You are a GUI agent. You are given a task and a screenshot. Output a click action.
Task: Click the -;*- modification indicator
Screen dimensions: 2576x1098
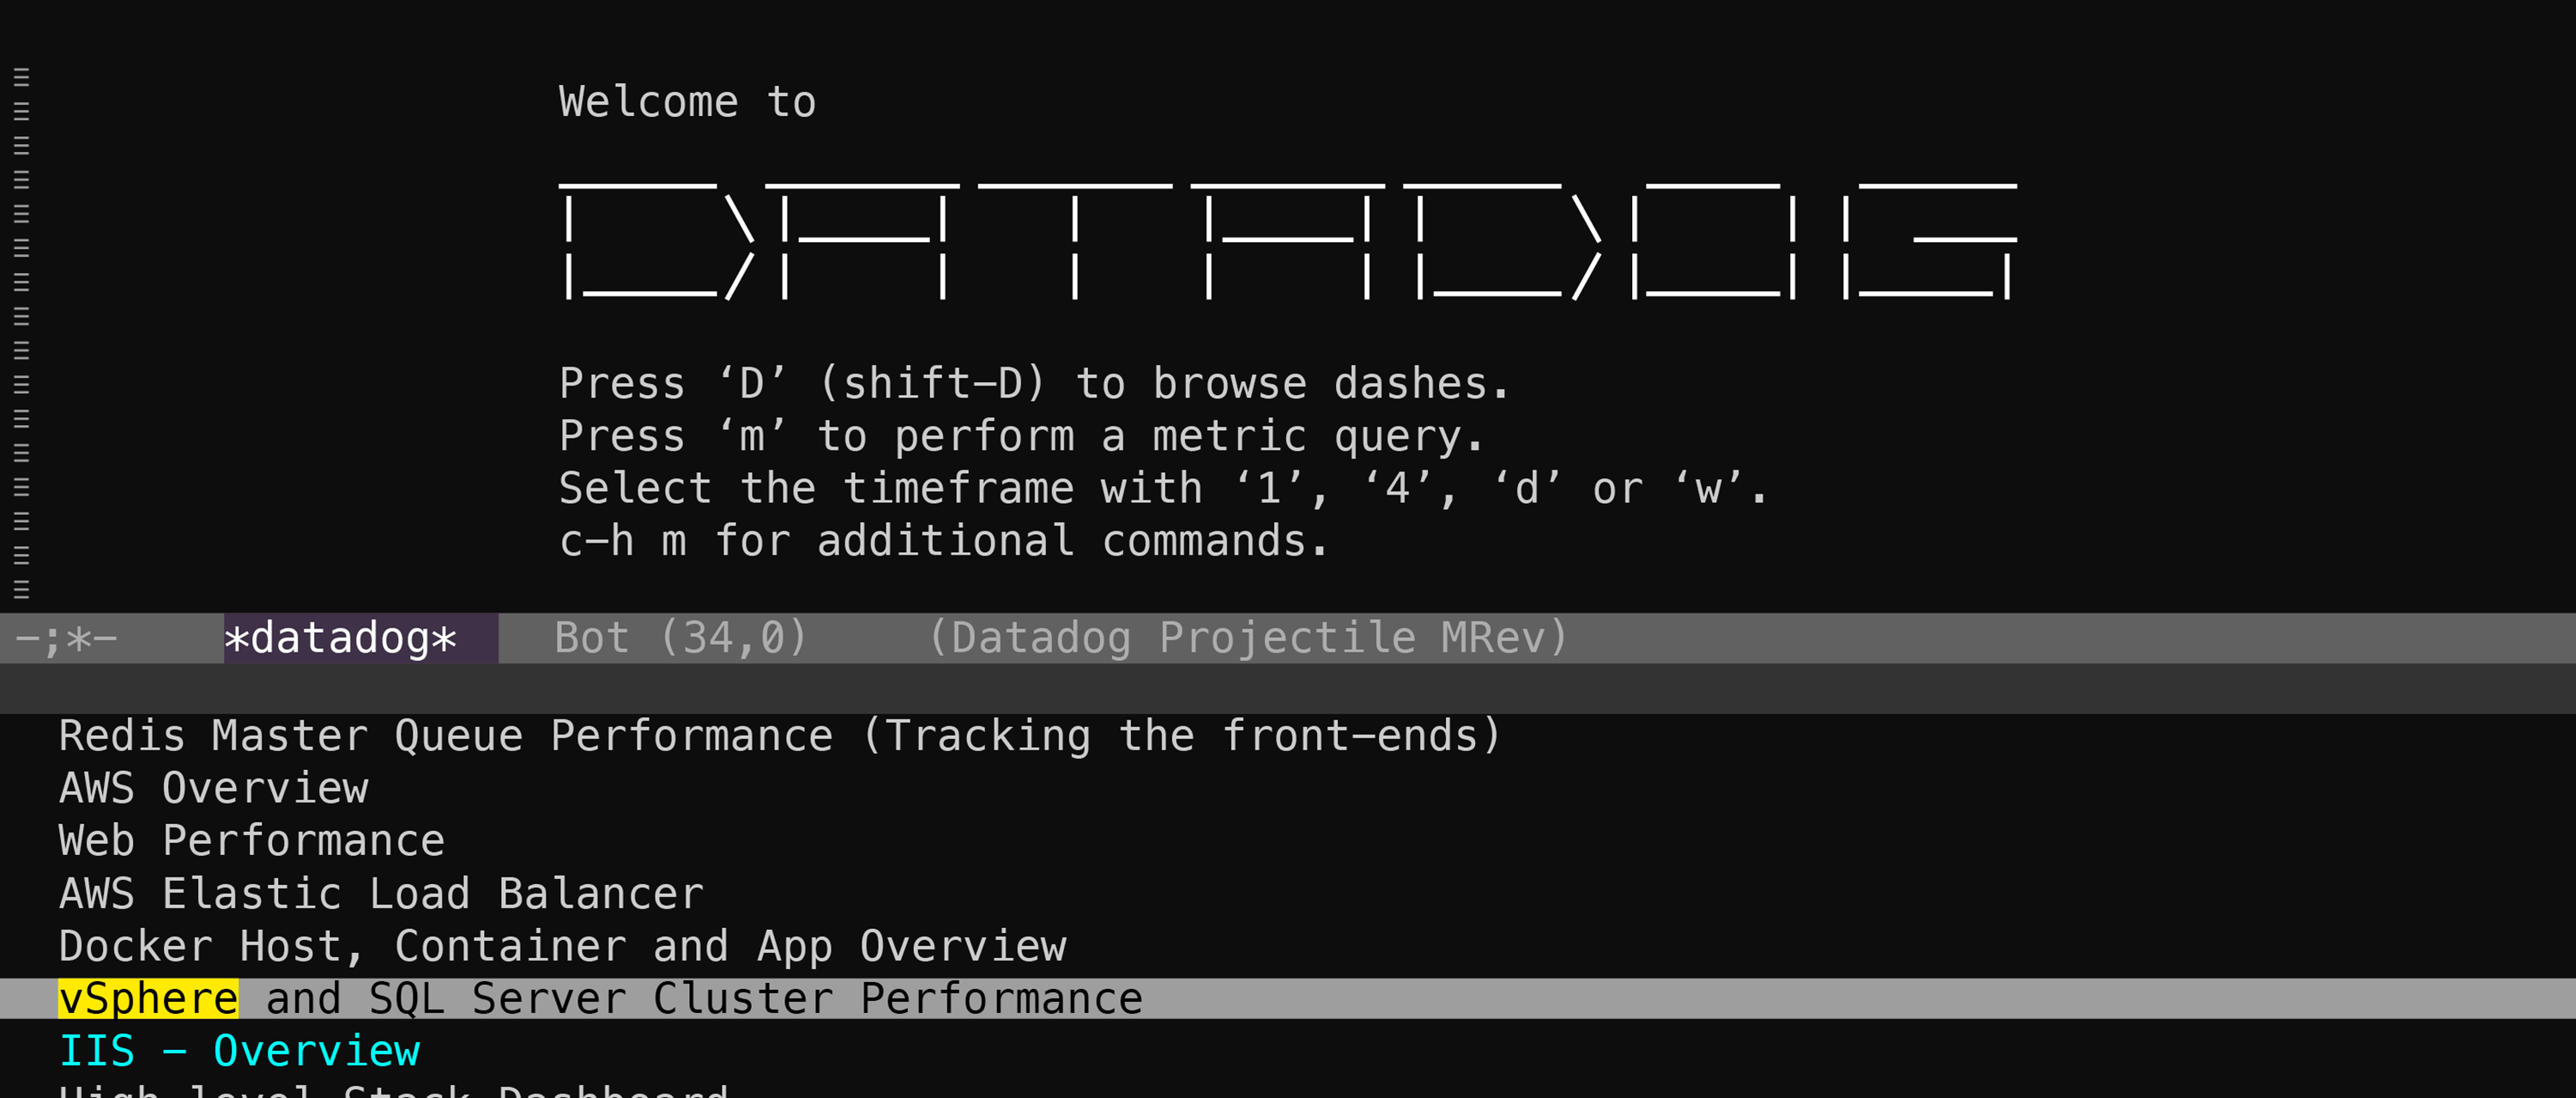[65, 637]
